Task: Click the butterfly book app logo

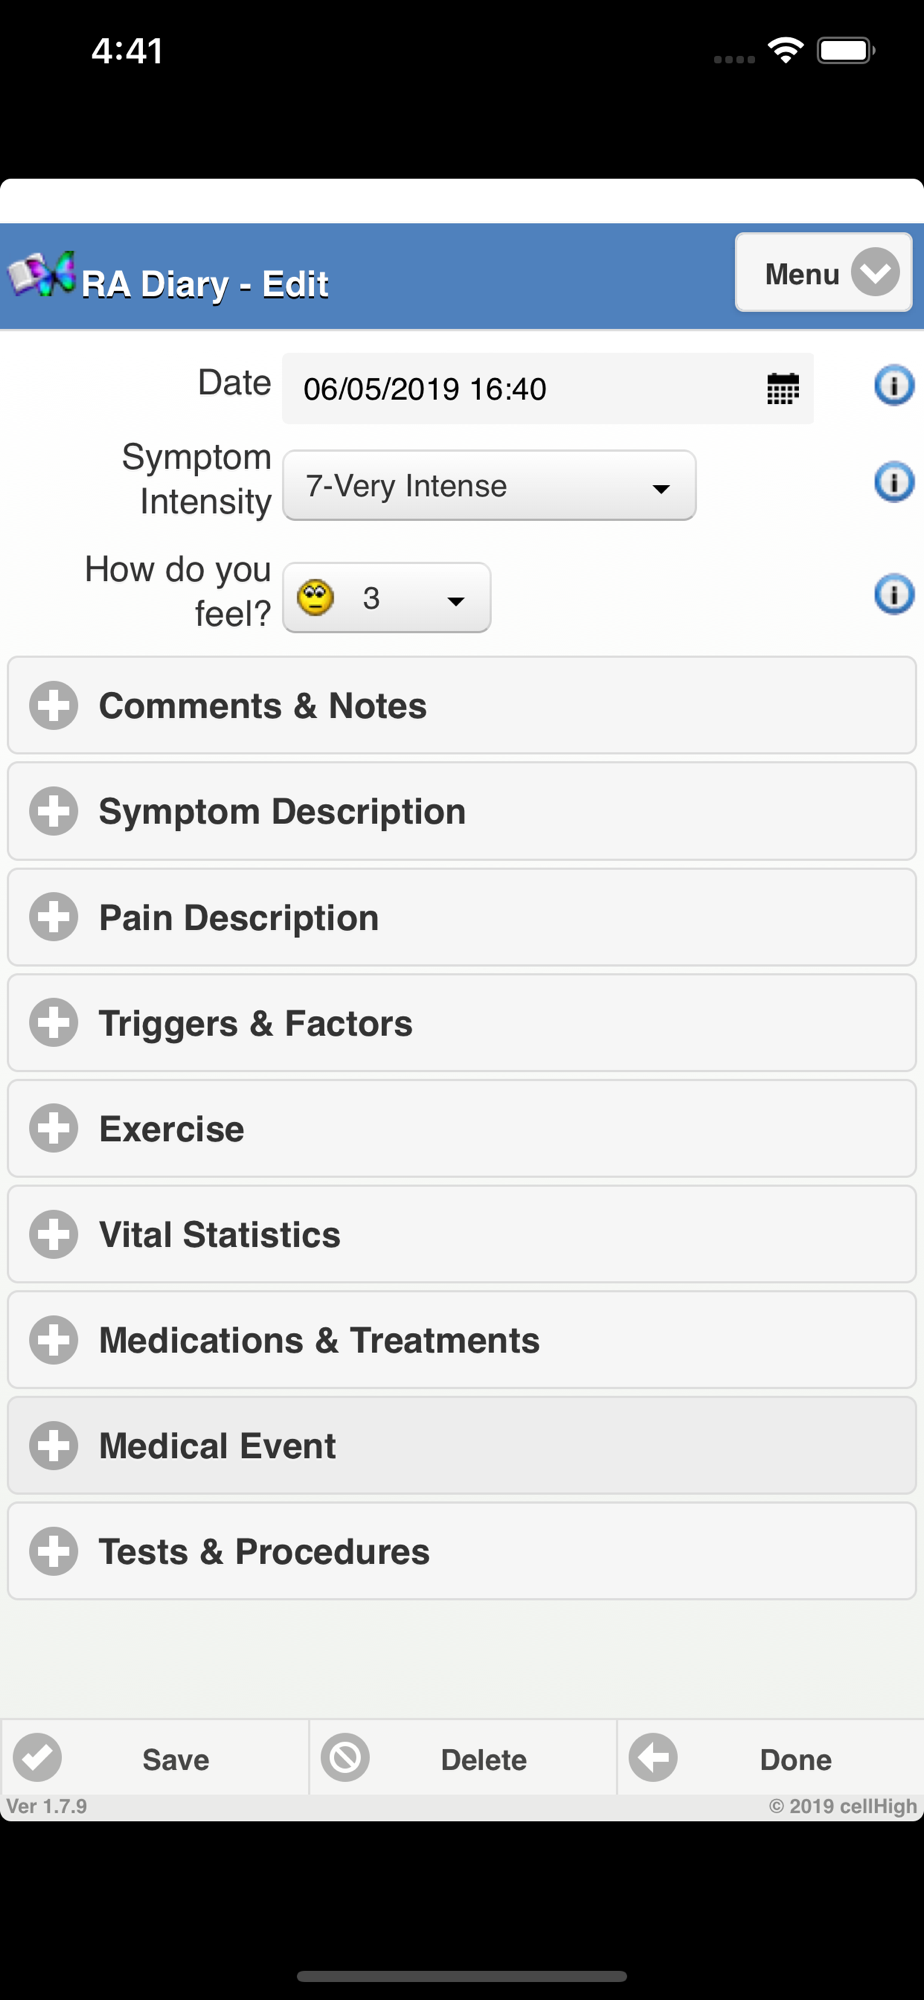Action: (42, 275)
